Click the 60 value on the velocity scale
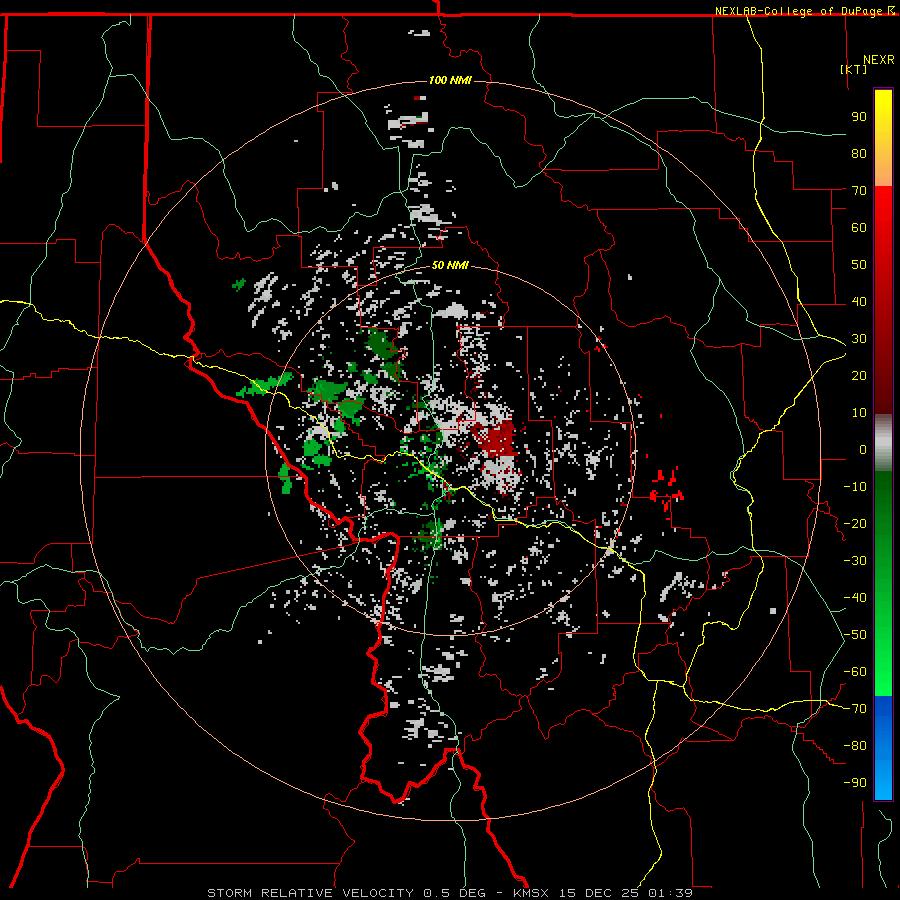Image resolution: width=900 pixels, height=900 pixels. [x=859, y=227]
